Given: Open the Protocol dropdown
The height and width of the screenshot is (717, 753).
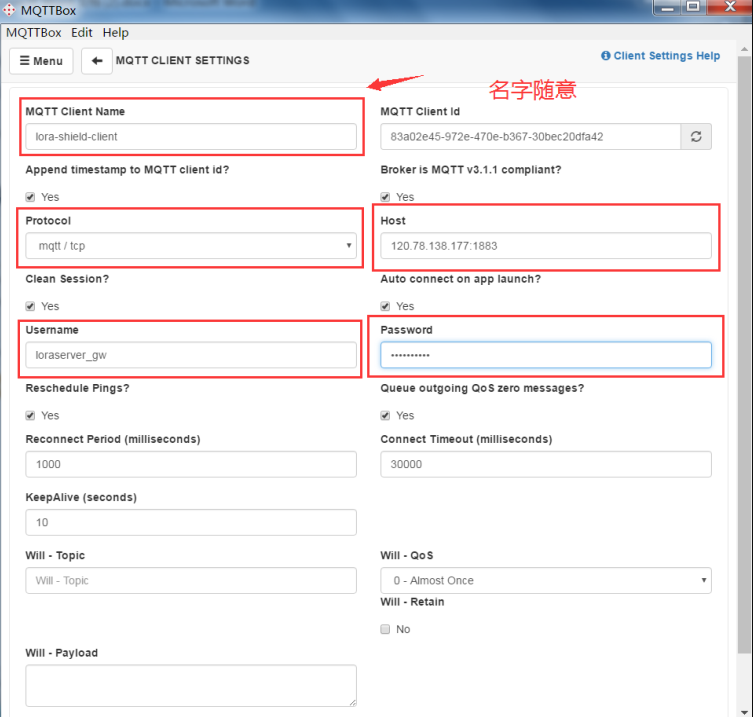Looking at the screenshot, I should pyautogui.click(x=191, y=246).
